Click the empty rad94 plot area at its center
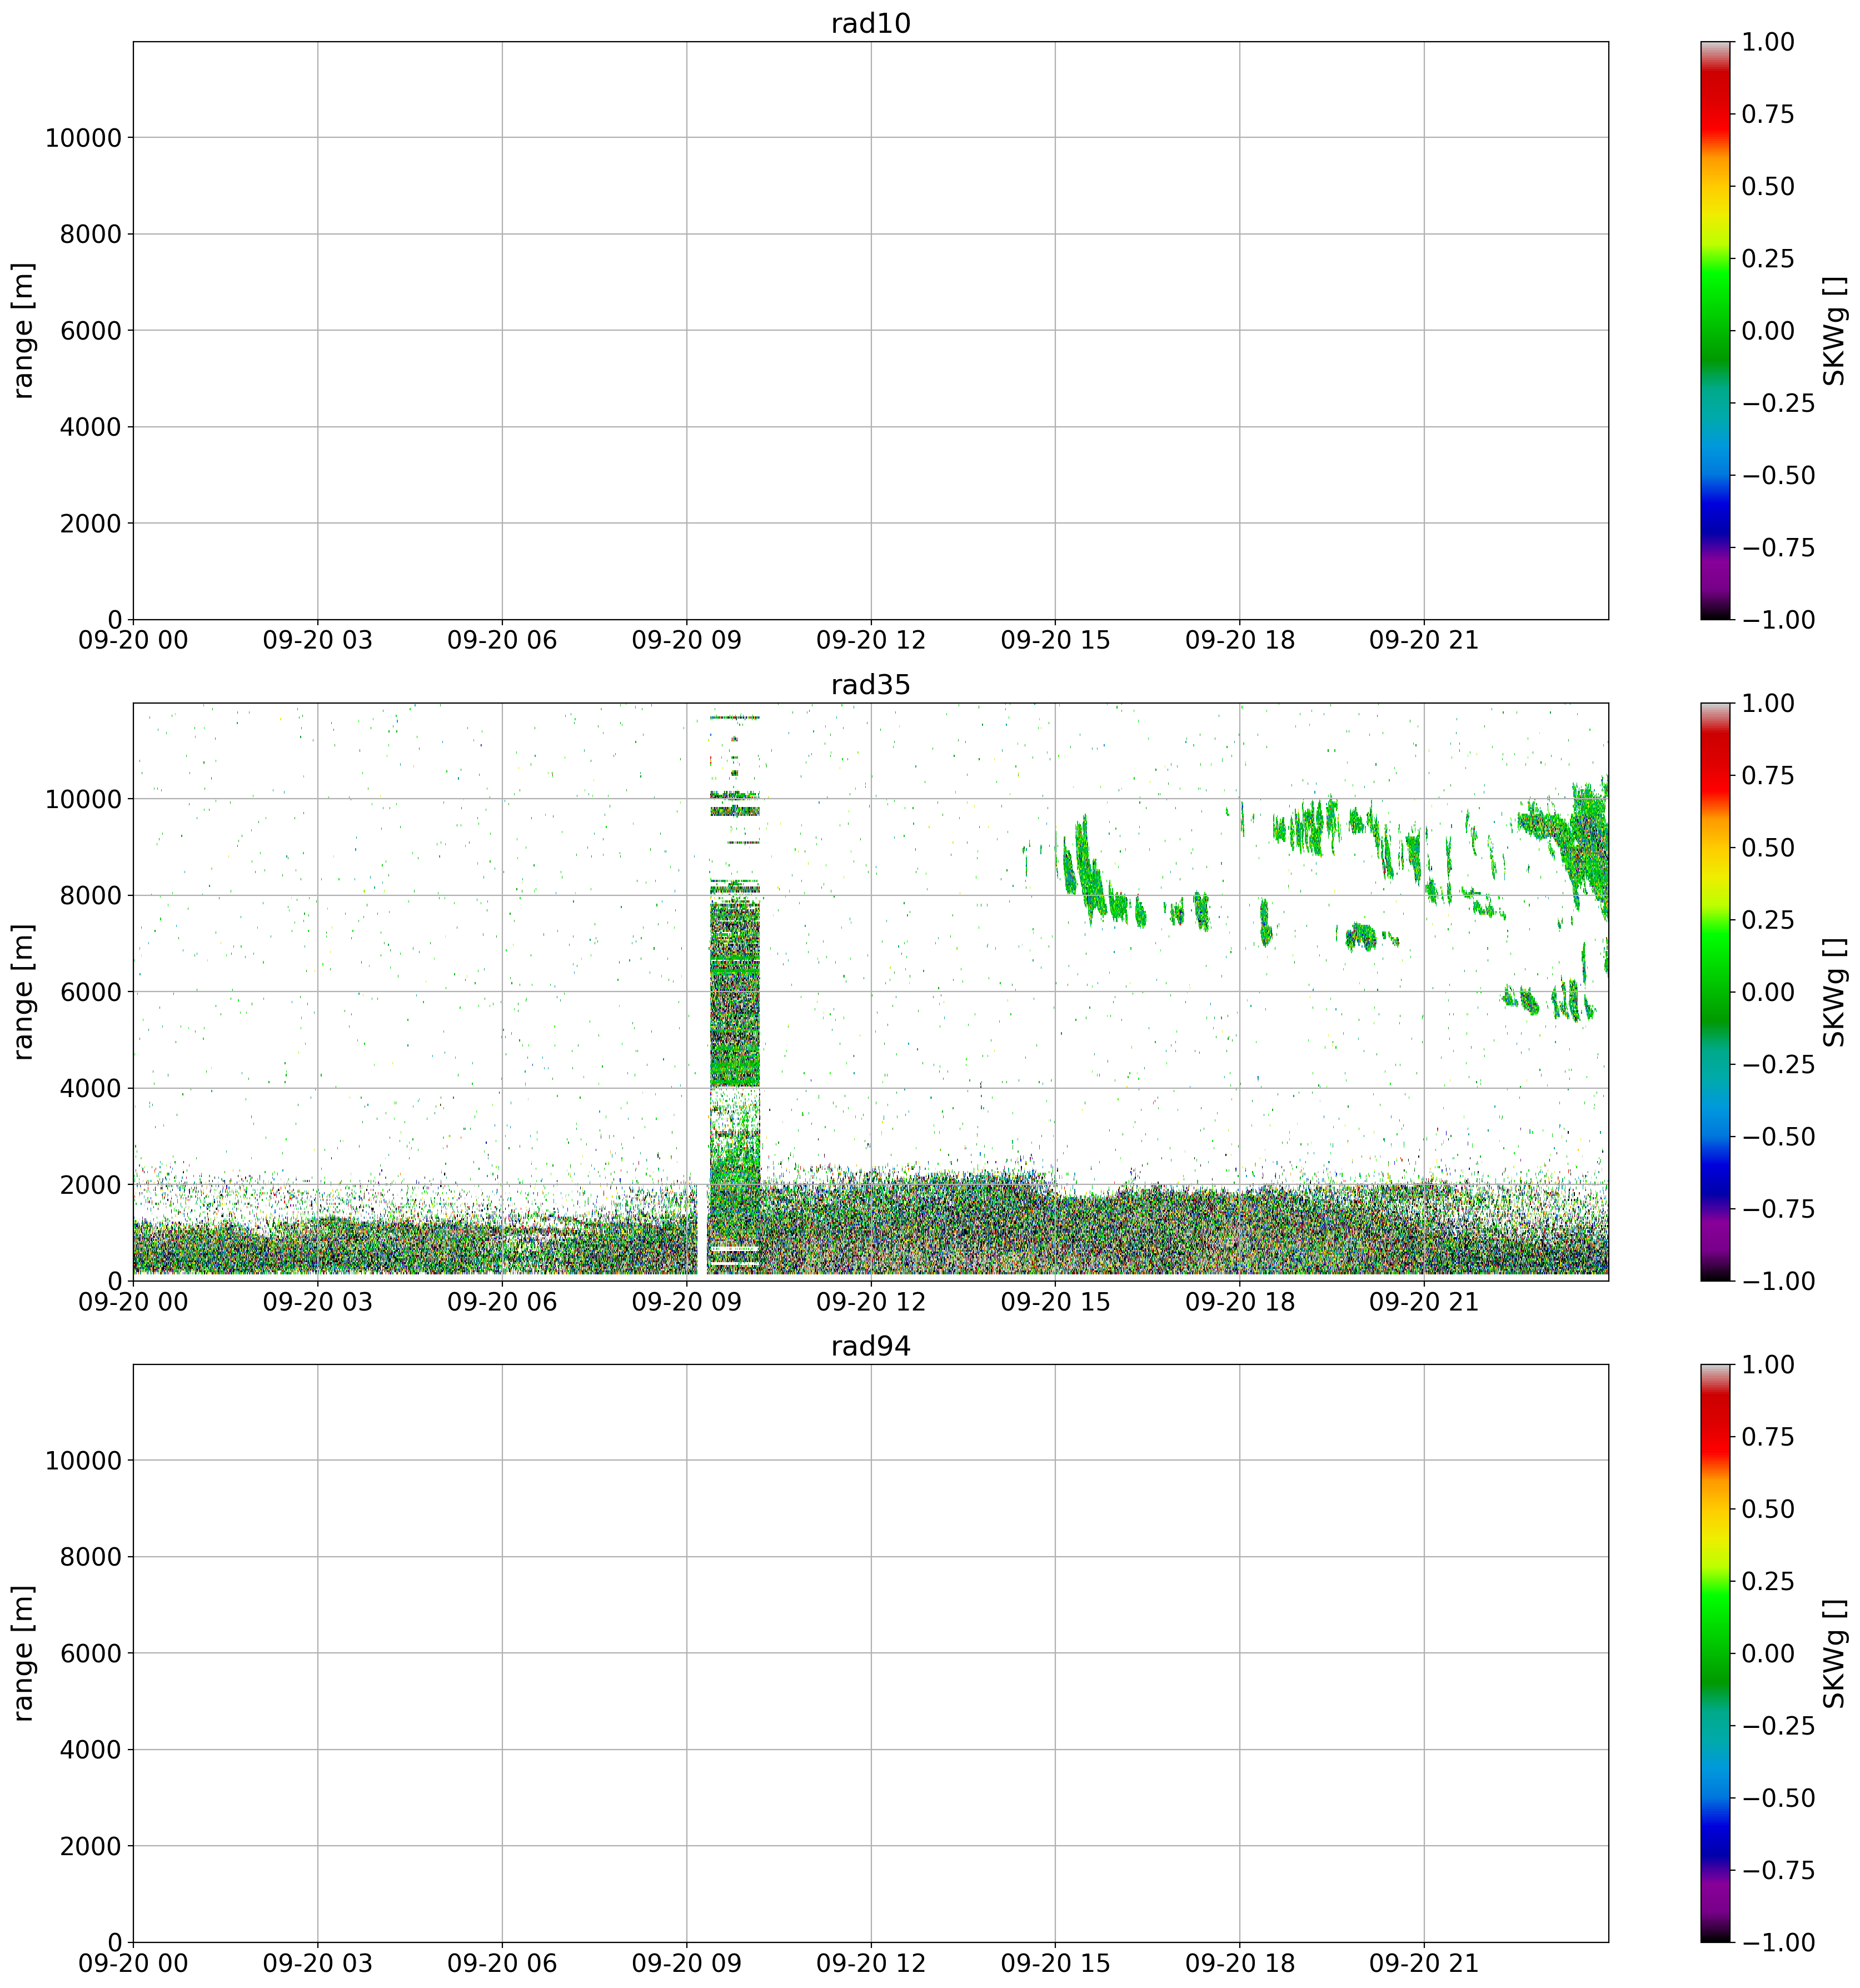 pos(870,1652)
